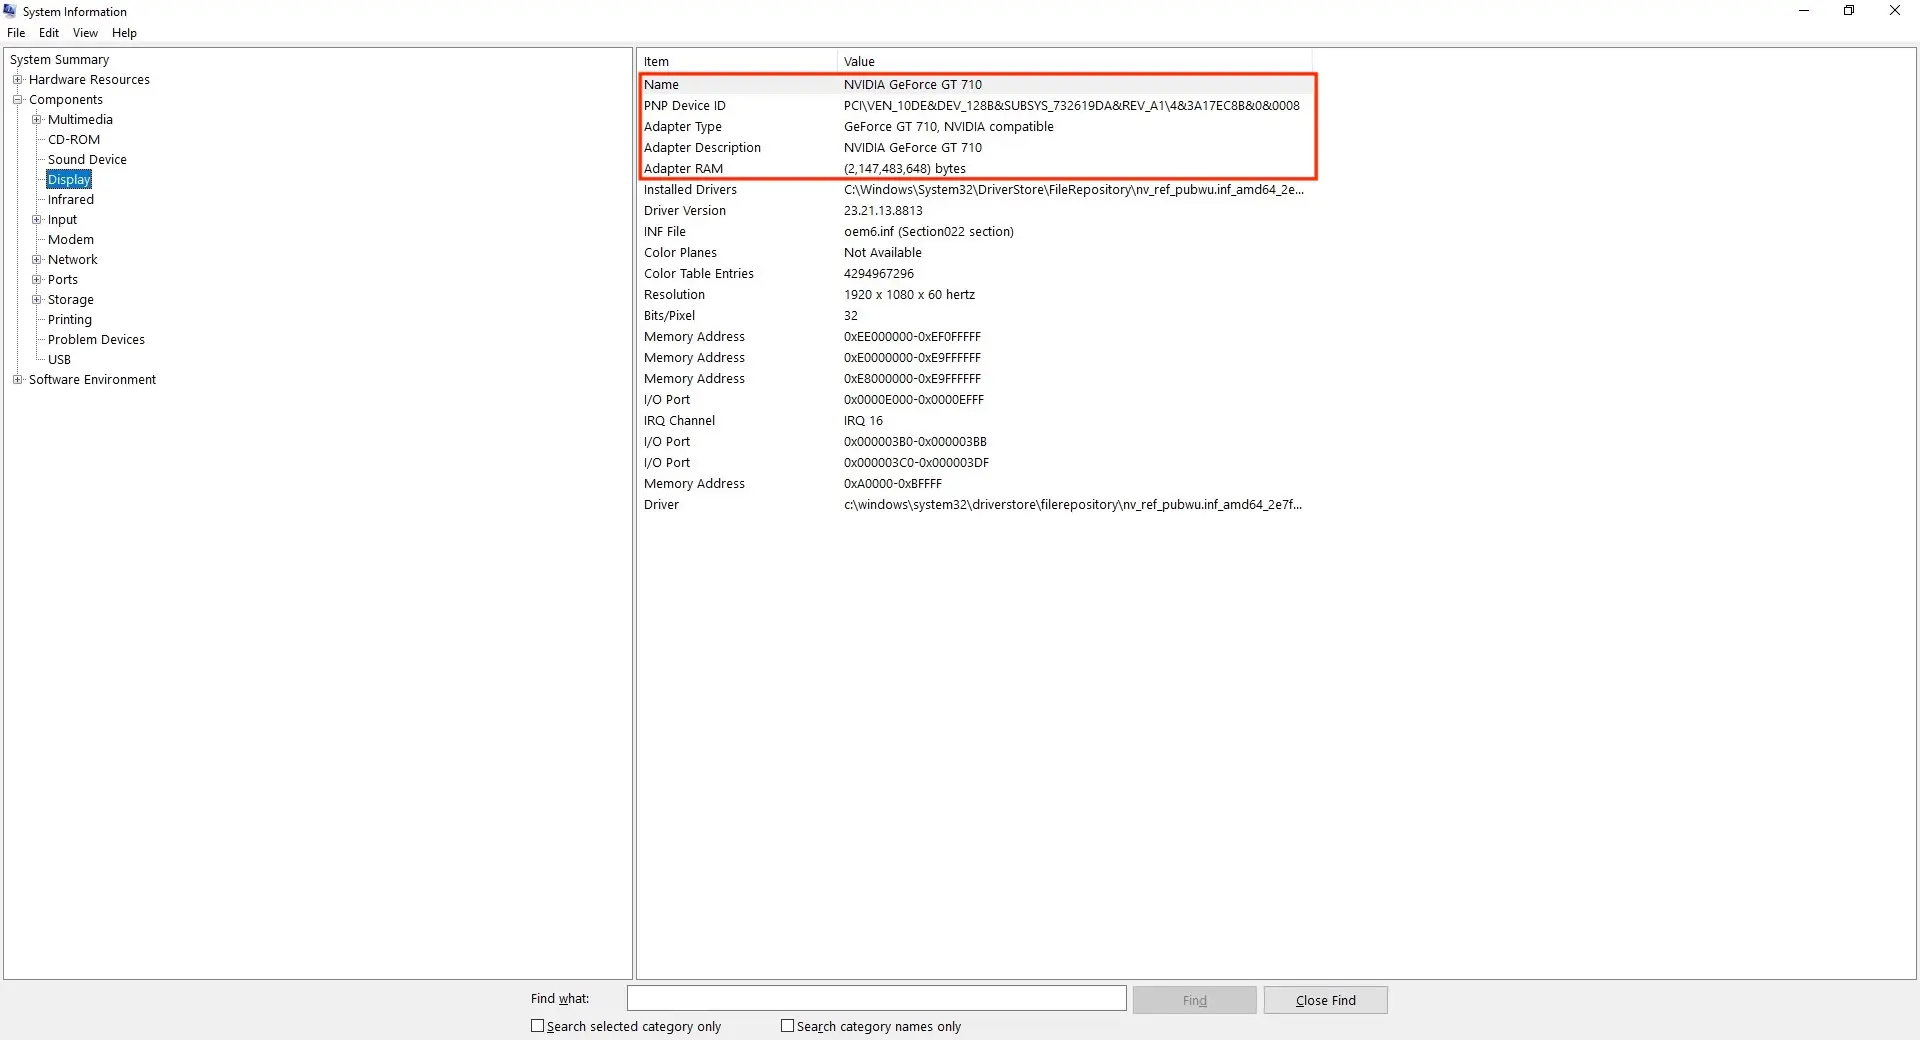Image resolution: width=1920 pixels, height=1040 pixels.
Task: Select the Infrared category
Action: click(x=71, y=200)
